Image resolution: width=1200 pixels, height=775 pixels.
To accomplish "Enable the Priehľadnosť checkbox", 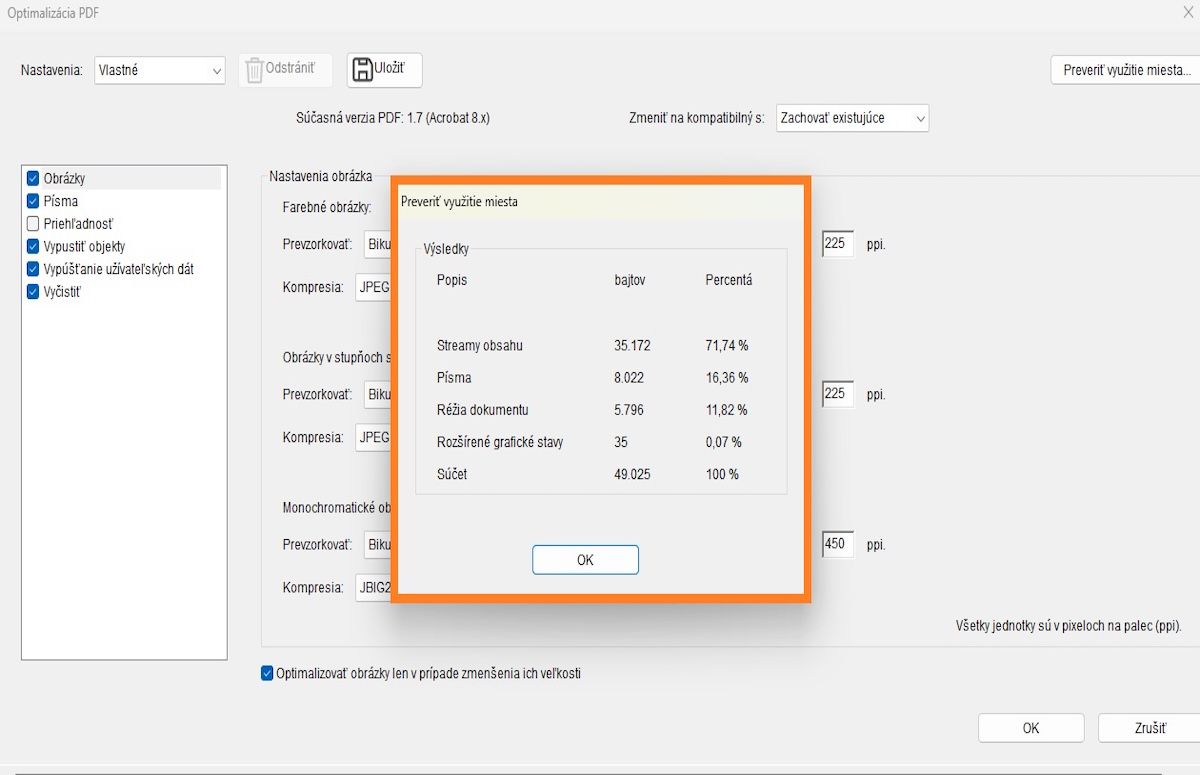I will (x=35, y=223).
